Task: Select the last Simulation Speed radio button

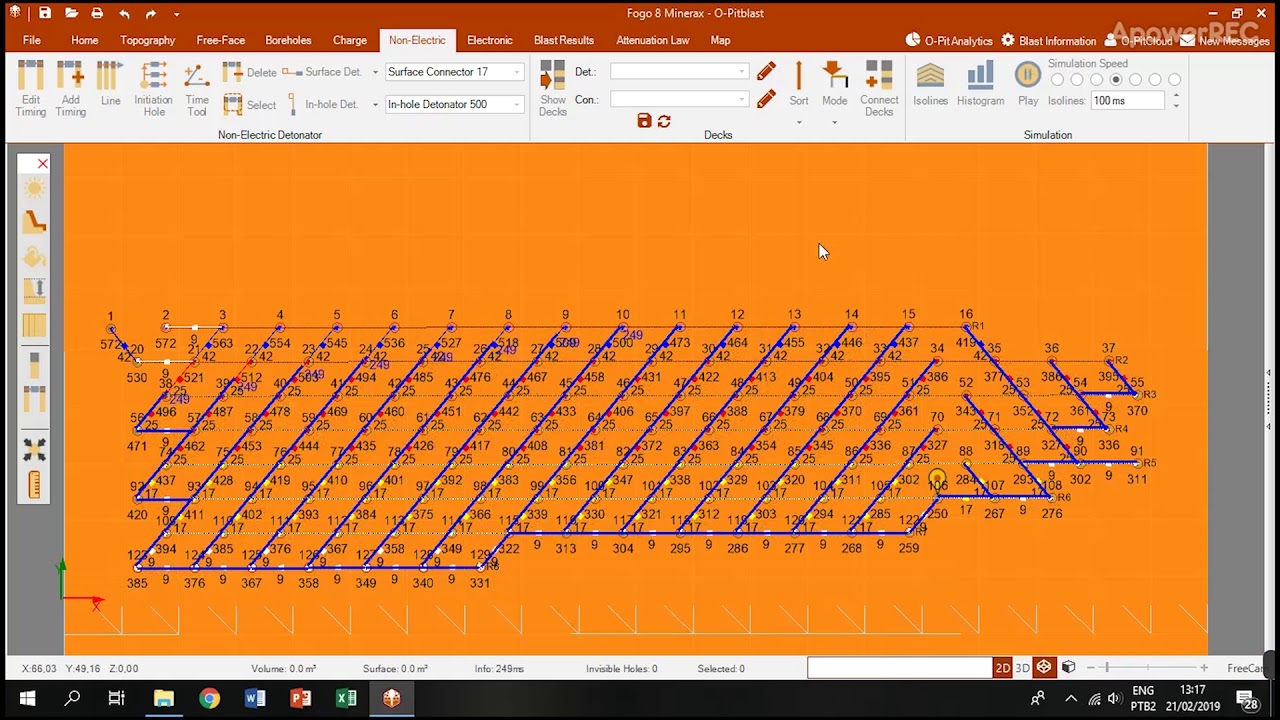Action: 1174,80
